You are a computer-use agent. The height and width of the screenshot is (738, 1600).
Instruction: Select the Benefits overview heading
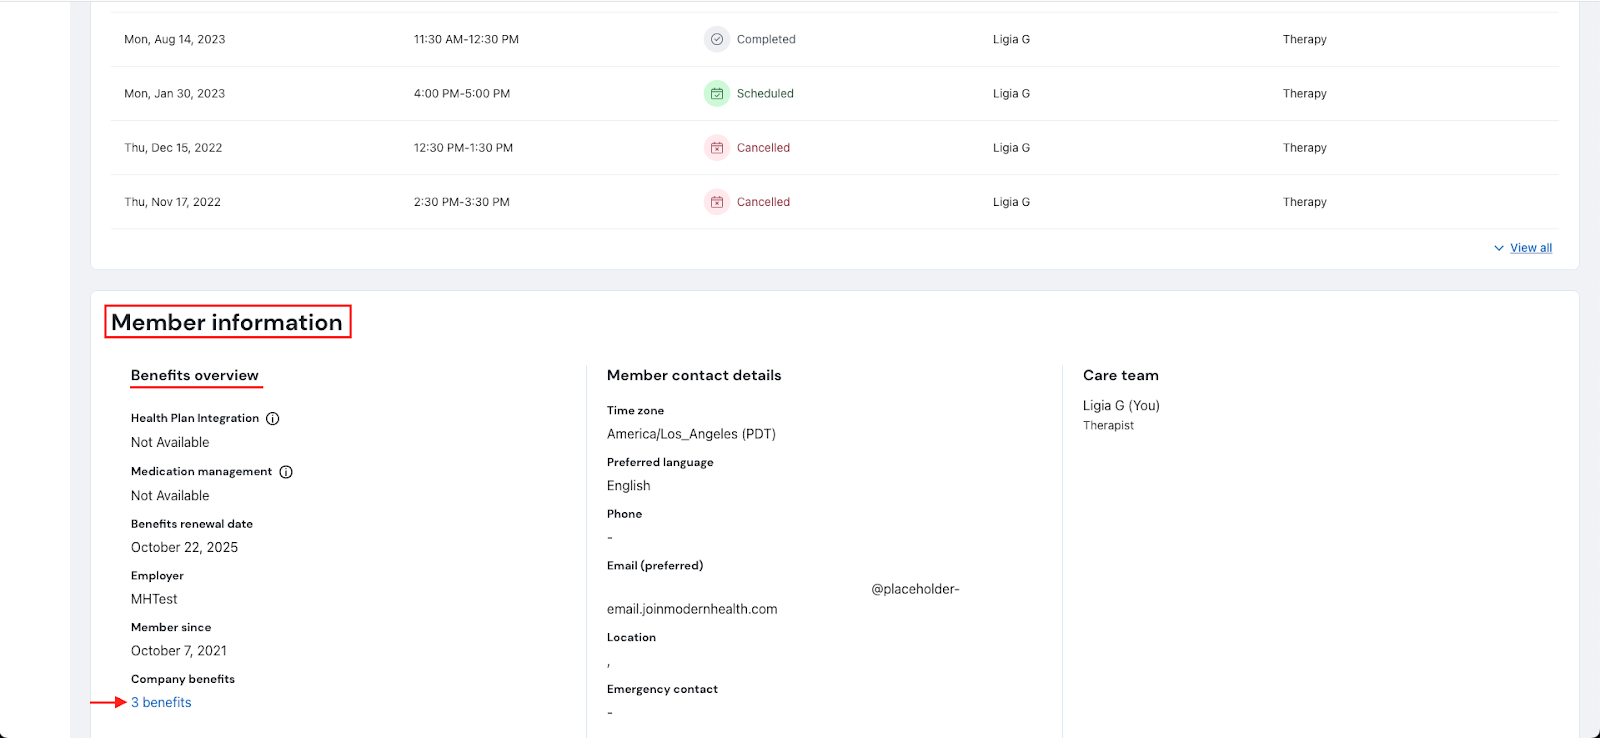coord(195,375)
